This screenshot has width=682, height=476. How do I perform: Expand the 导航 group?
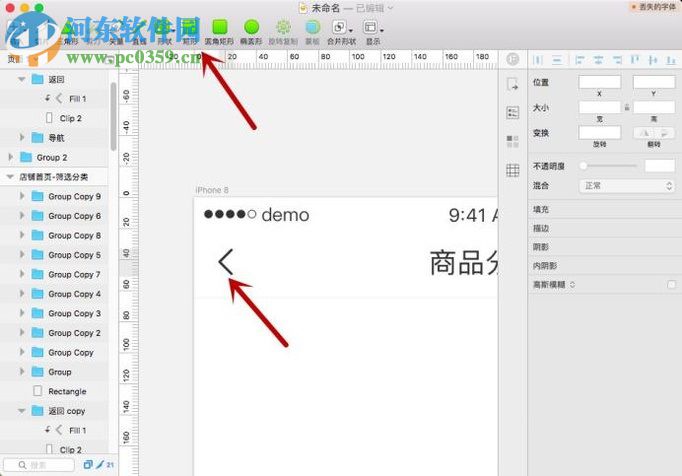pos(22,137)
